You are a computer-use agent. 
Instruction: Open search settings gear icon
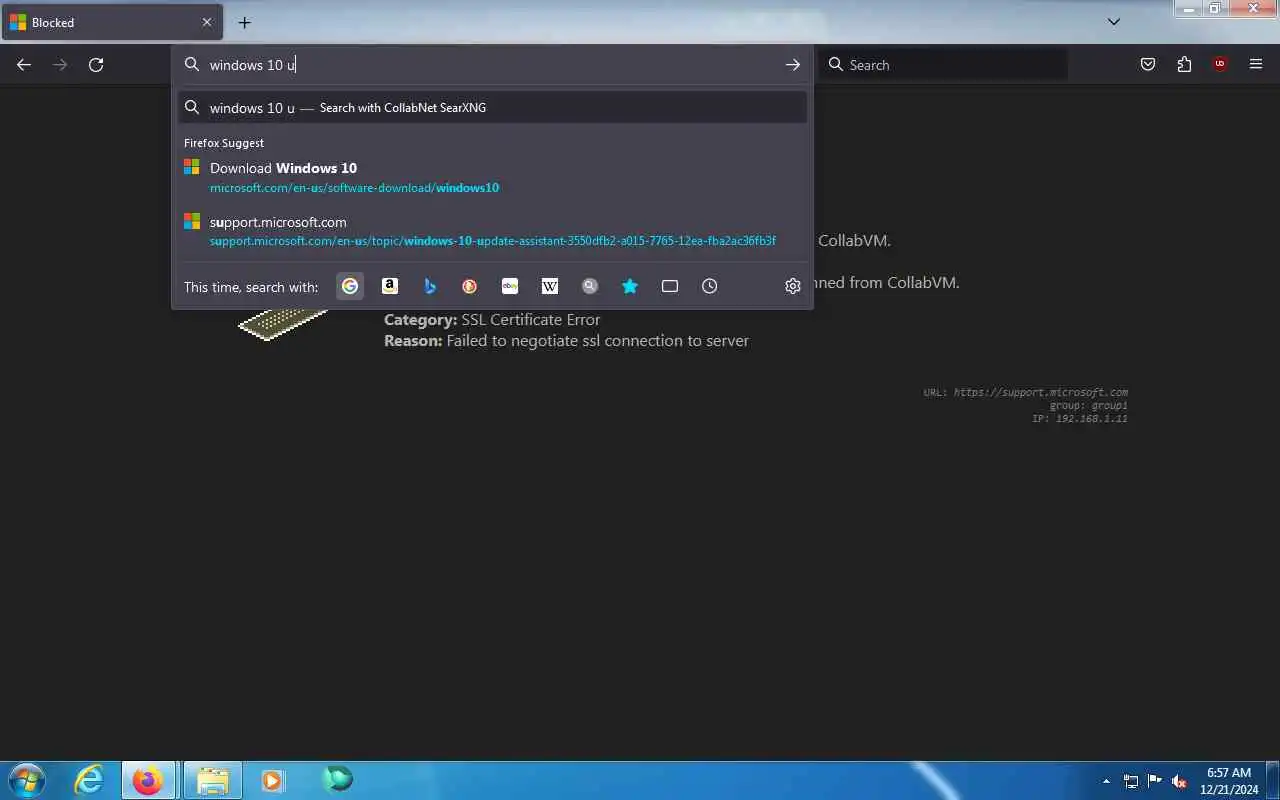tap(793, 286)
